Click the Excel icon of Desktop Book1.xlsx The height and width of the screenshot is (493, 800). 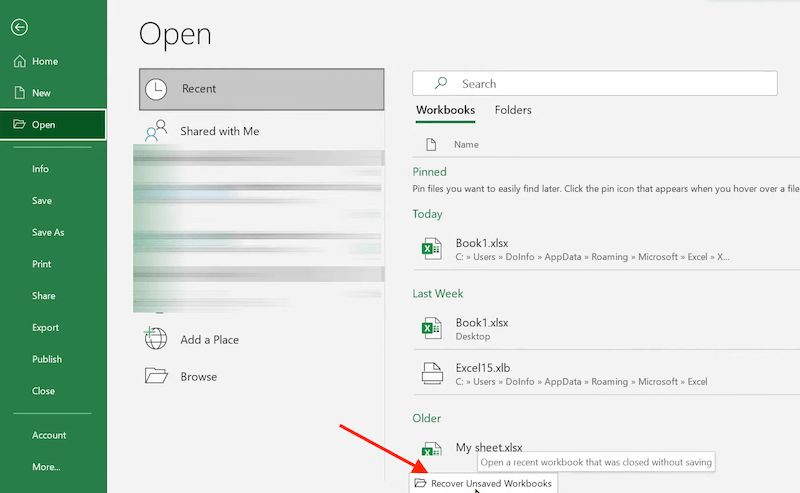432,328
